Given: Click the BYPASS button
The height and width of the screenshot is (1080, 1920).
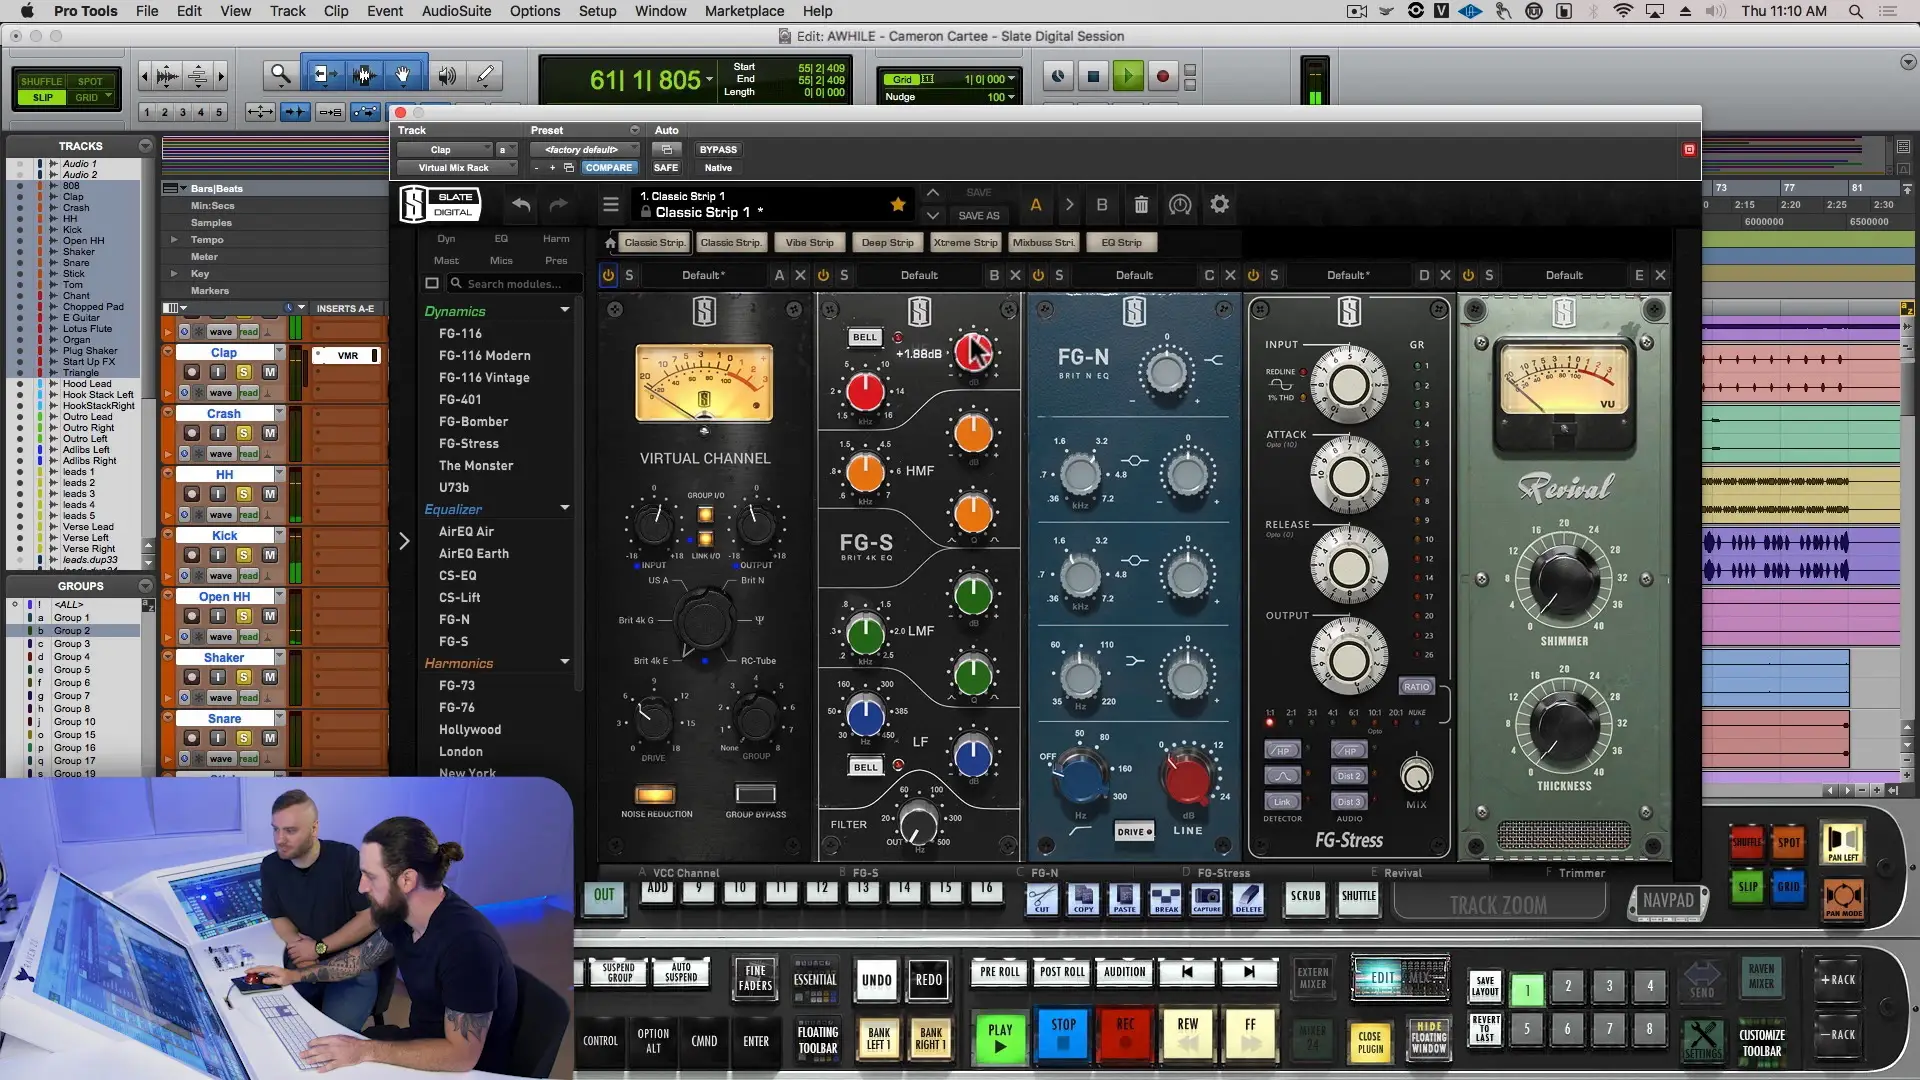Looking at the screenshot, I should click(x=718, y=150).
